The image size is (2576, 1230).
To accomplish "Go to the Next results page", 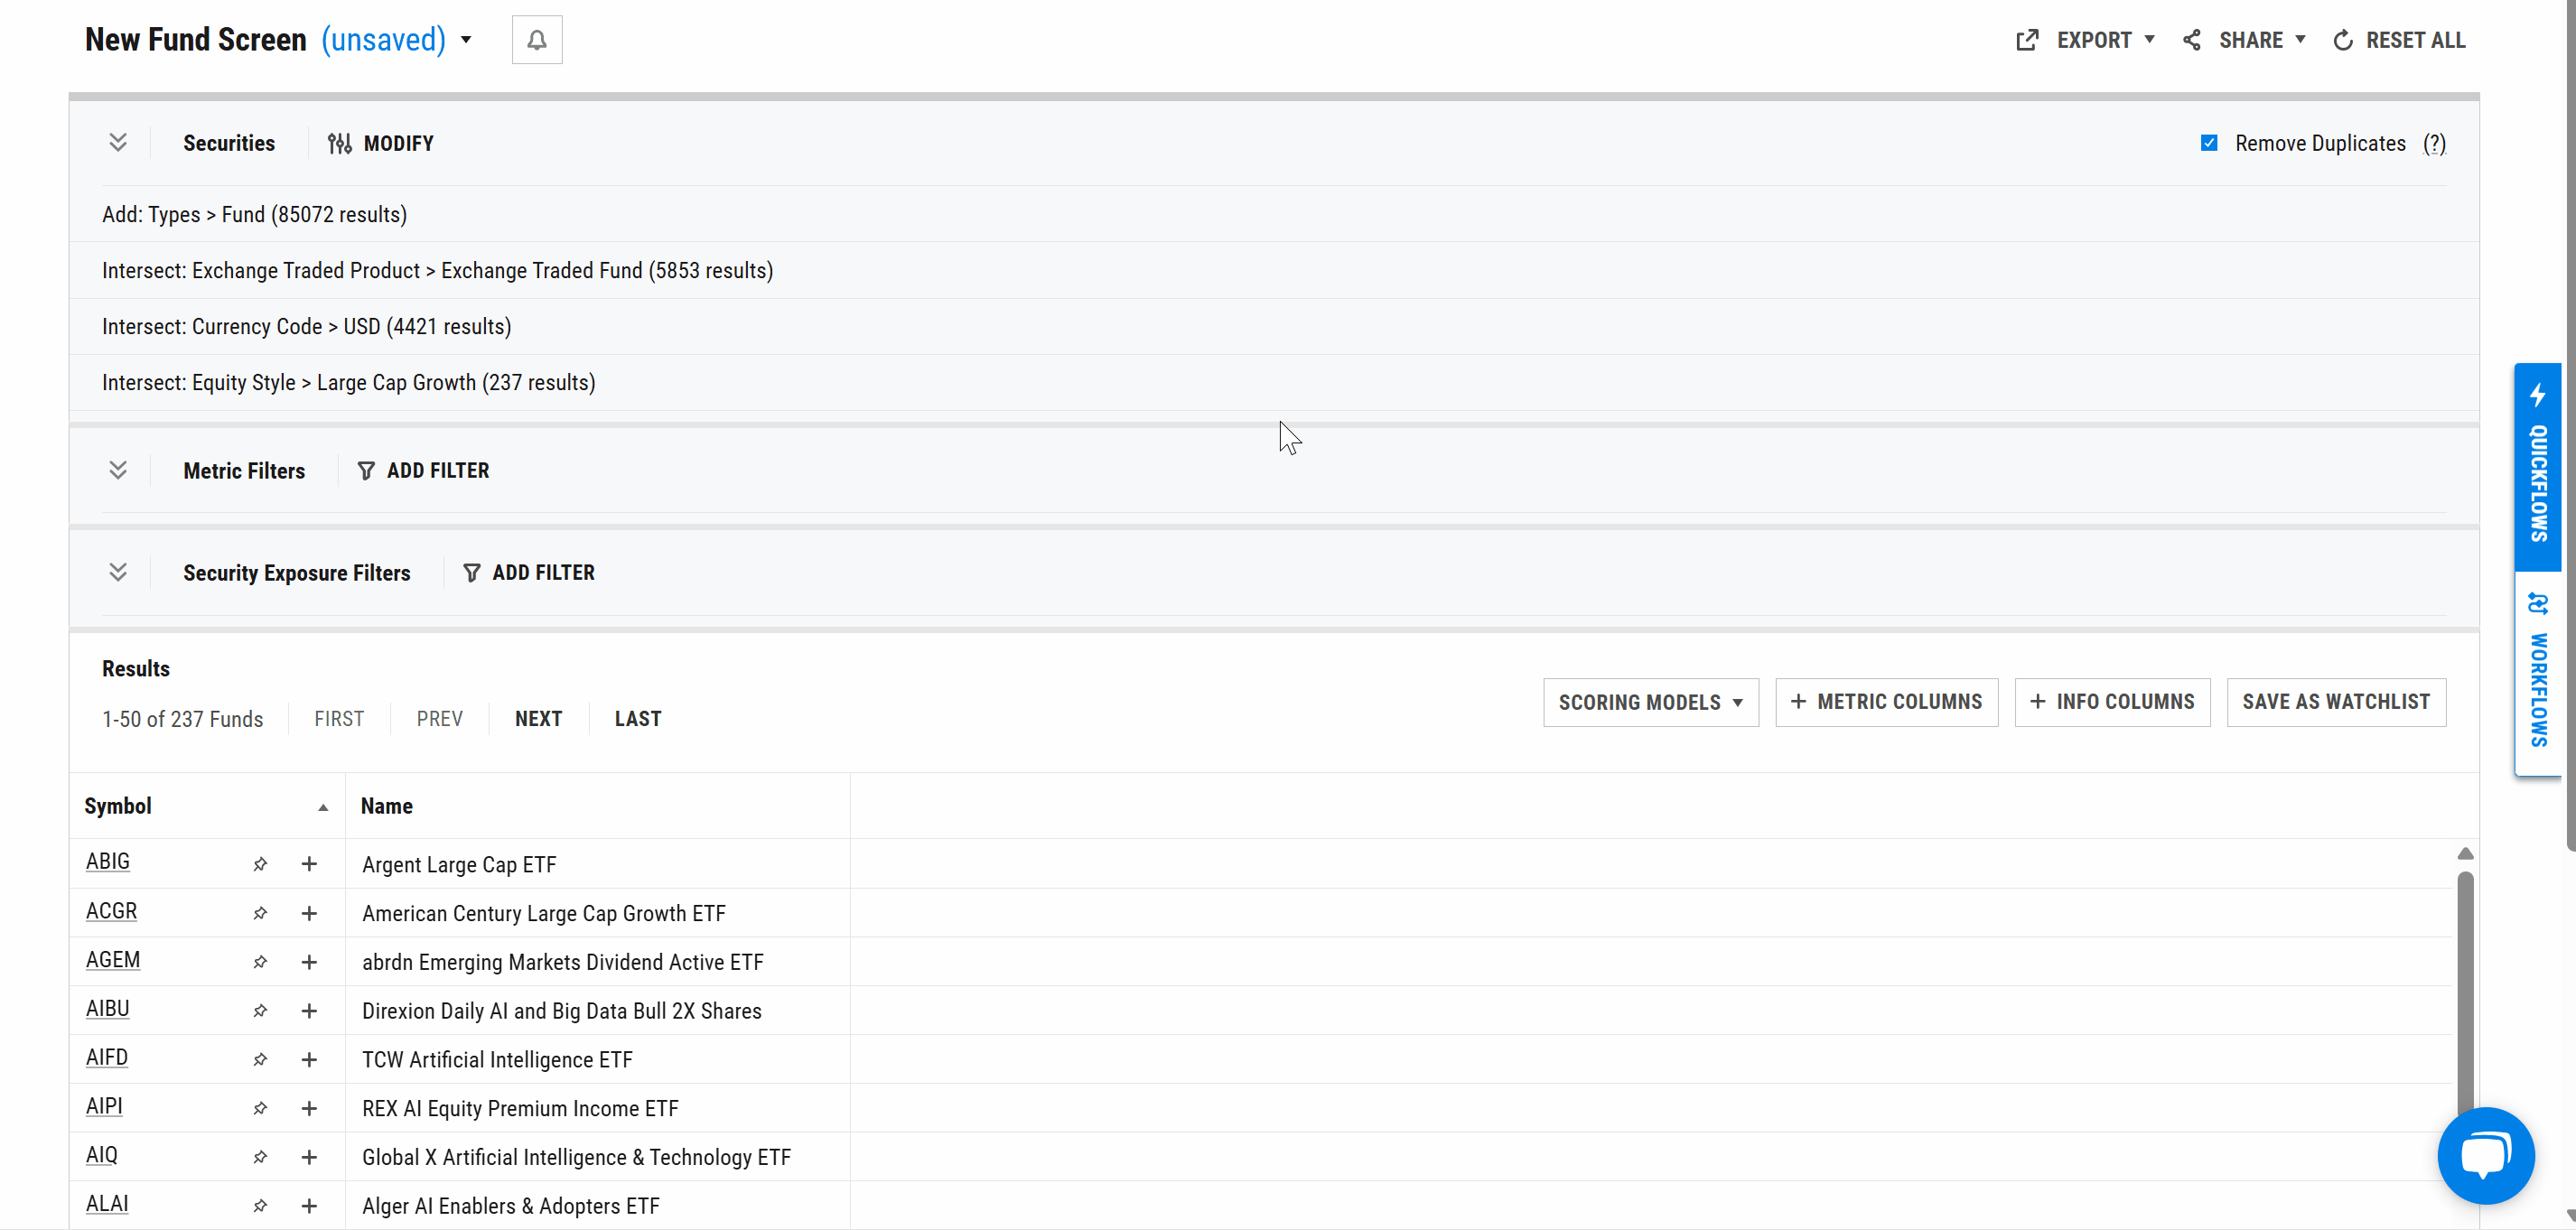I will [539, 719].
